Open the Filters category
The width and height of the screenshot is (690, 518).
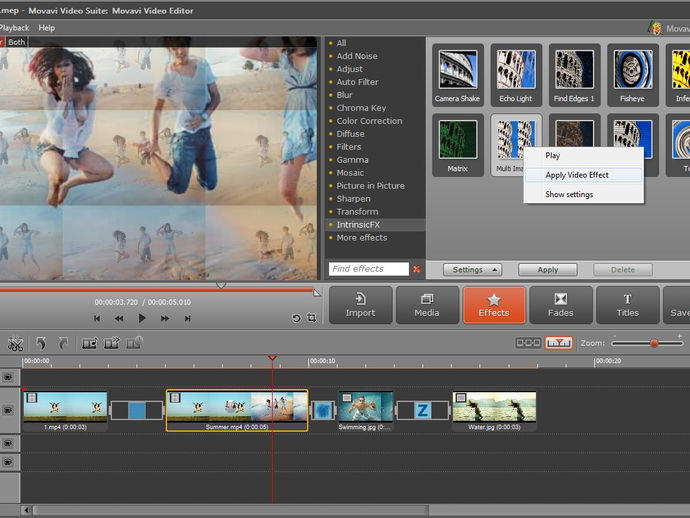(349, 147)
